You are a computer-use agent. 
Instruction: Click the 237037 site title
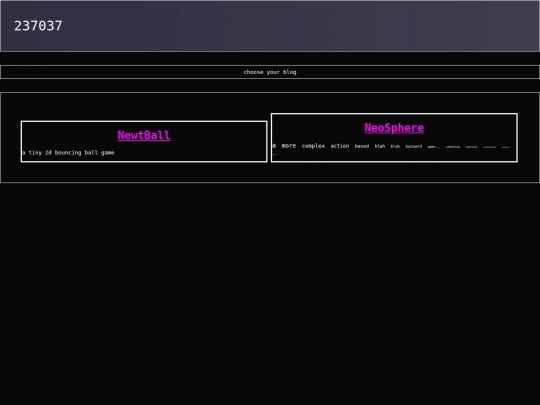tap(38, 26)
